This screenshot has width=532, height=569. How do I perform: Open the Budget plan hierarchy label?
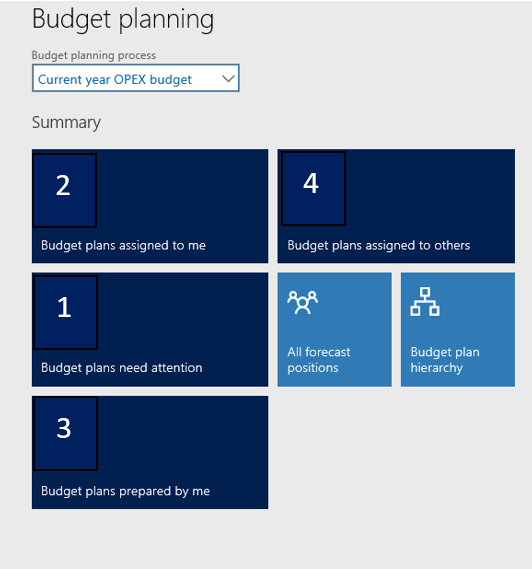pos(445,360)
